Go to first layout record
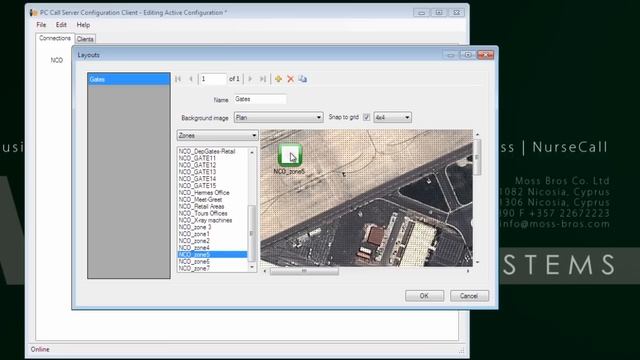The width and height of the screenshot is (640, 360). (178, 79)
